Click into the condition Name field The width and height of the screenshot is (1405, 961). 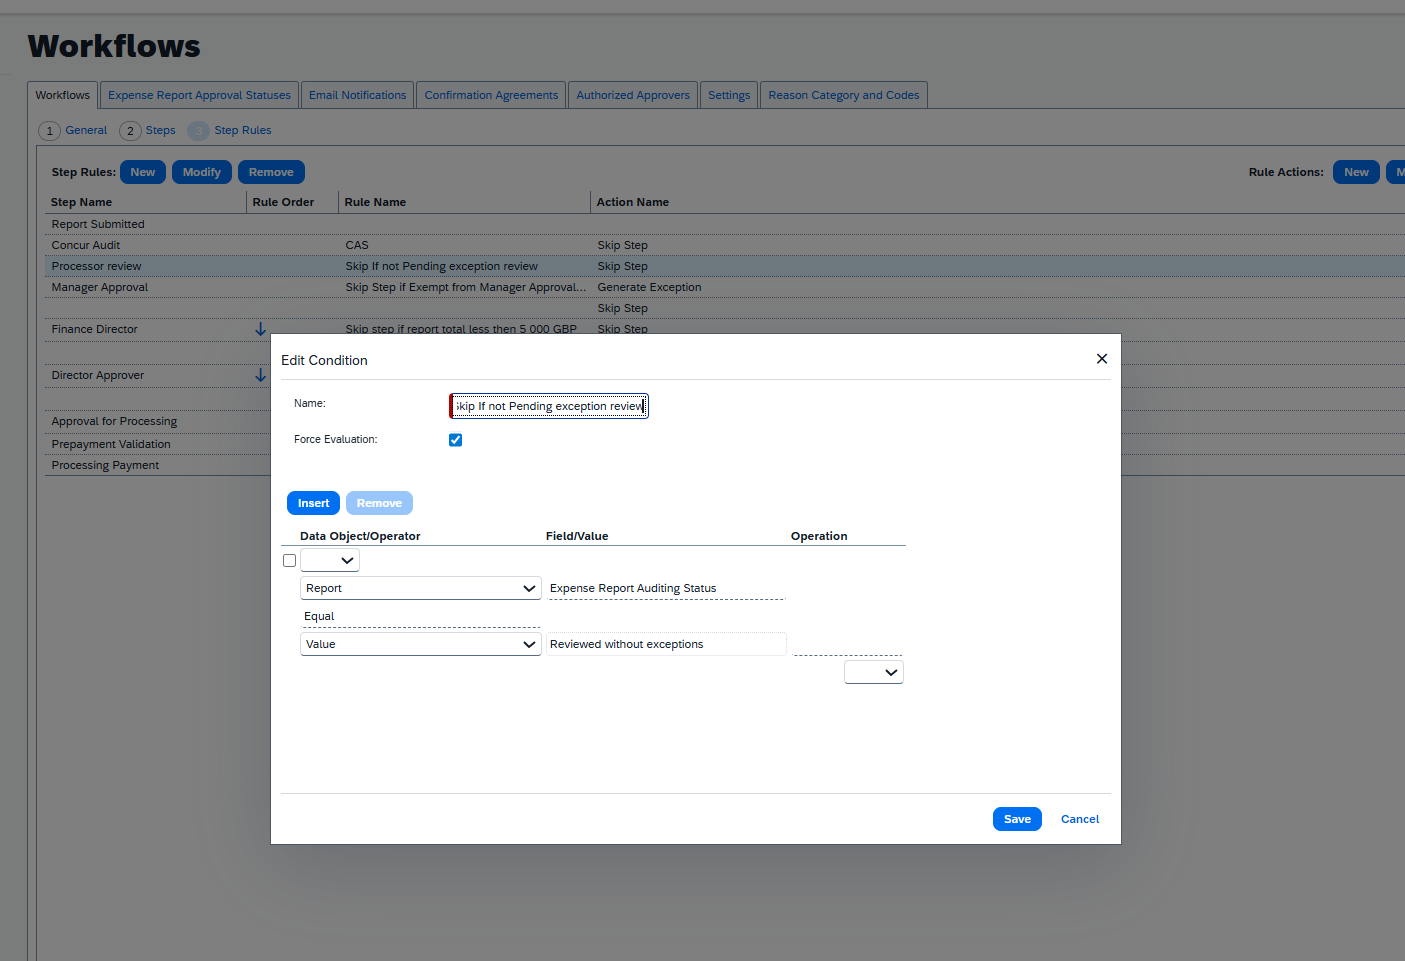point(549,406)
